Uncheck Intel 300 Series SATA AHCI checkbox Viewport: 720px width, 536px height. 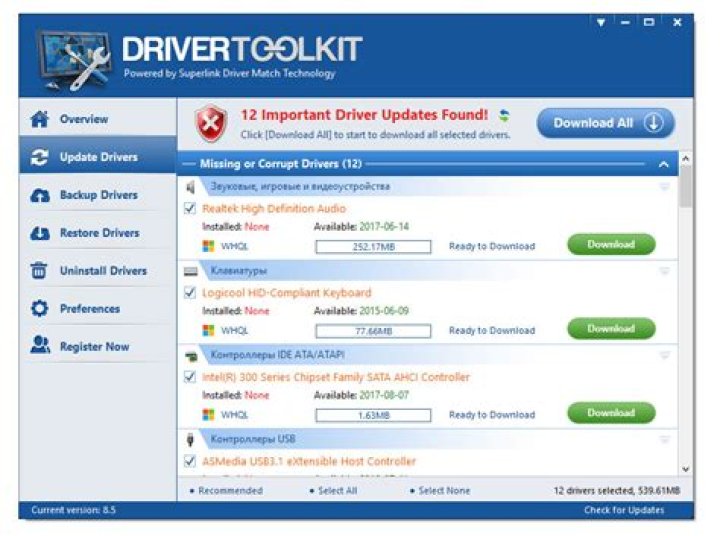190,377
